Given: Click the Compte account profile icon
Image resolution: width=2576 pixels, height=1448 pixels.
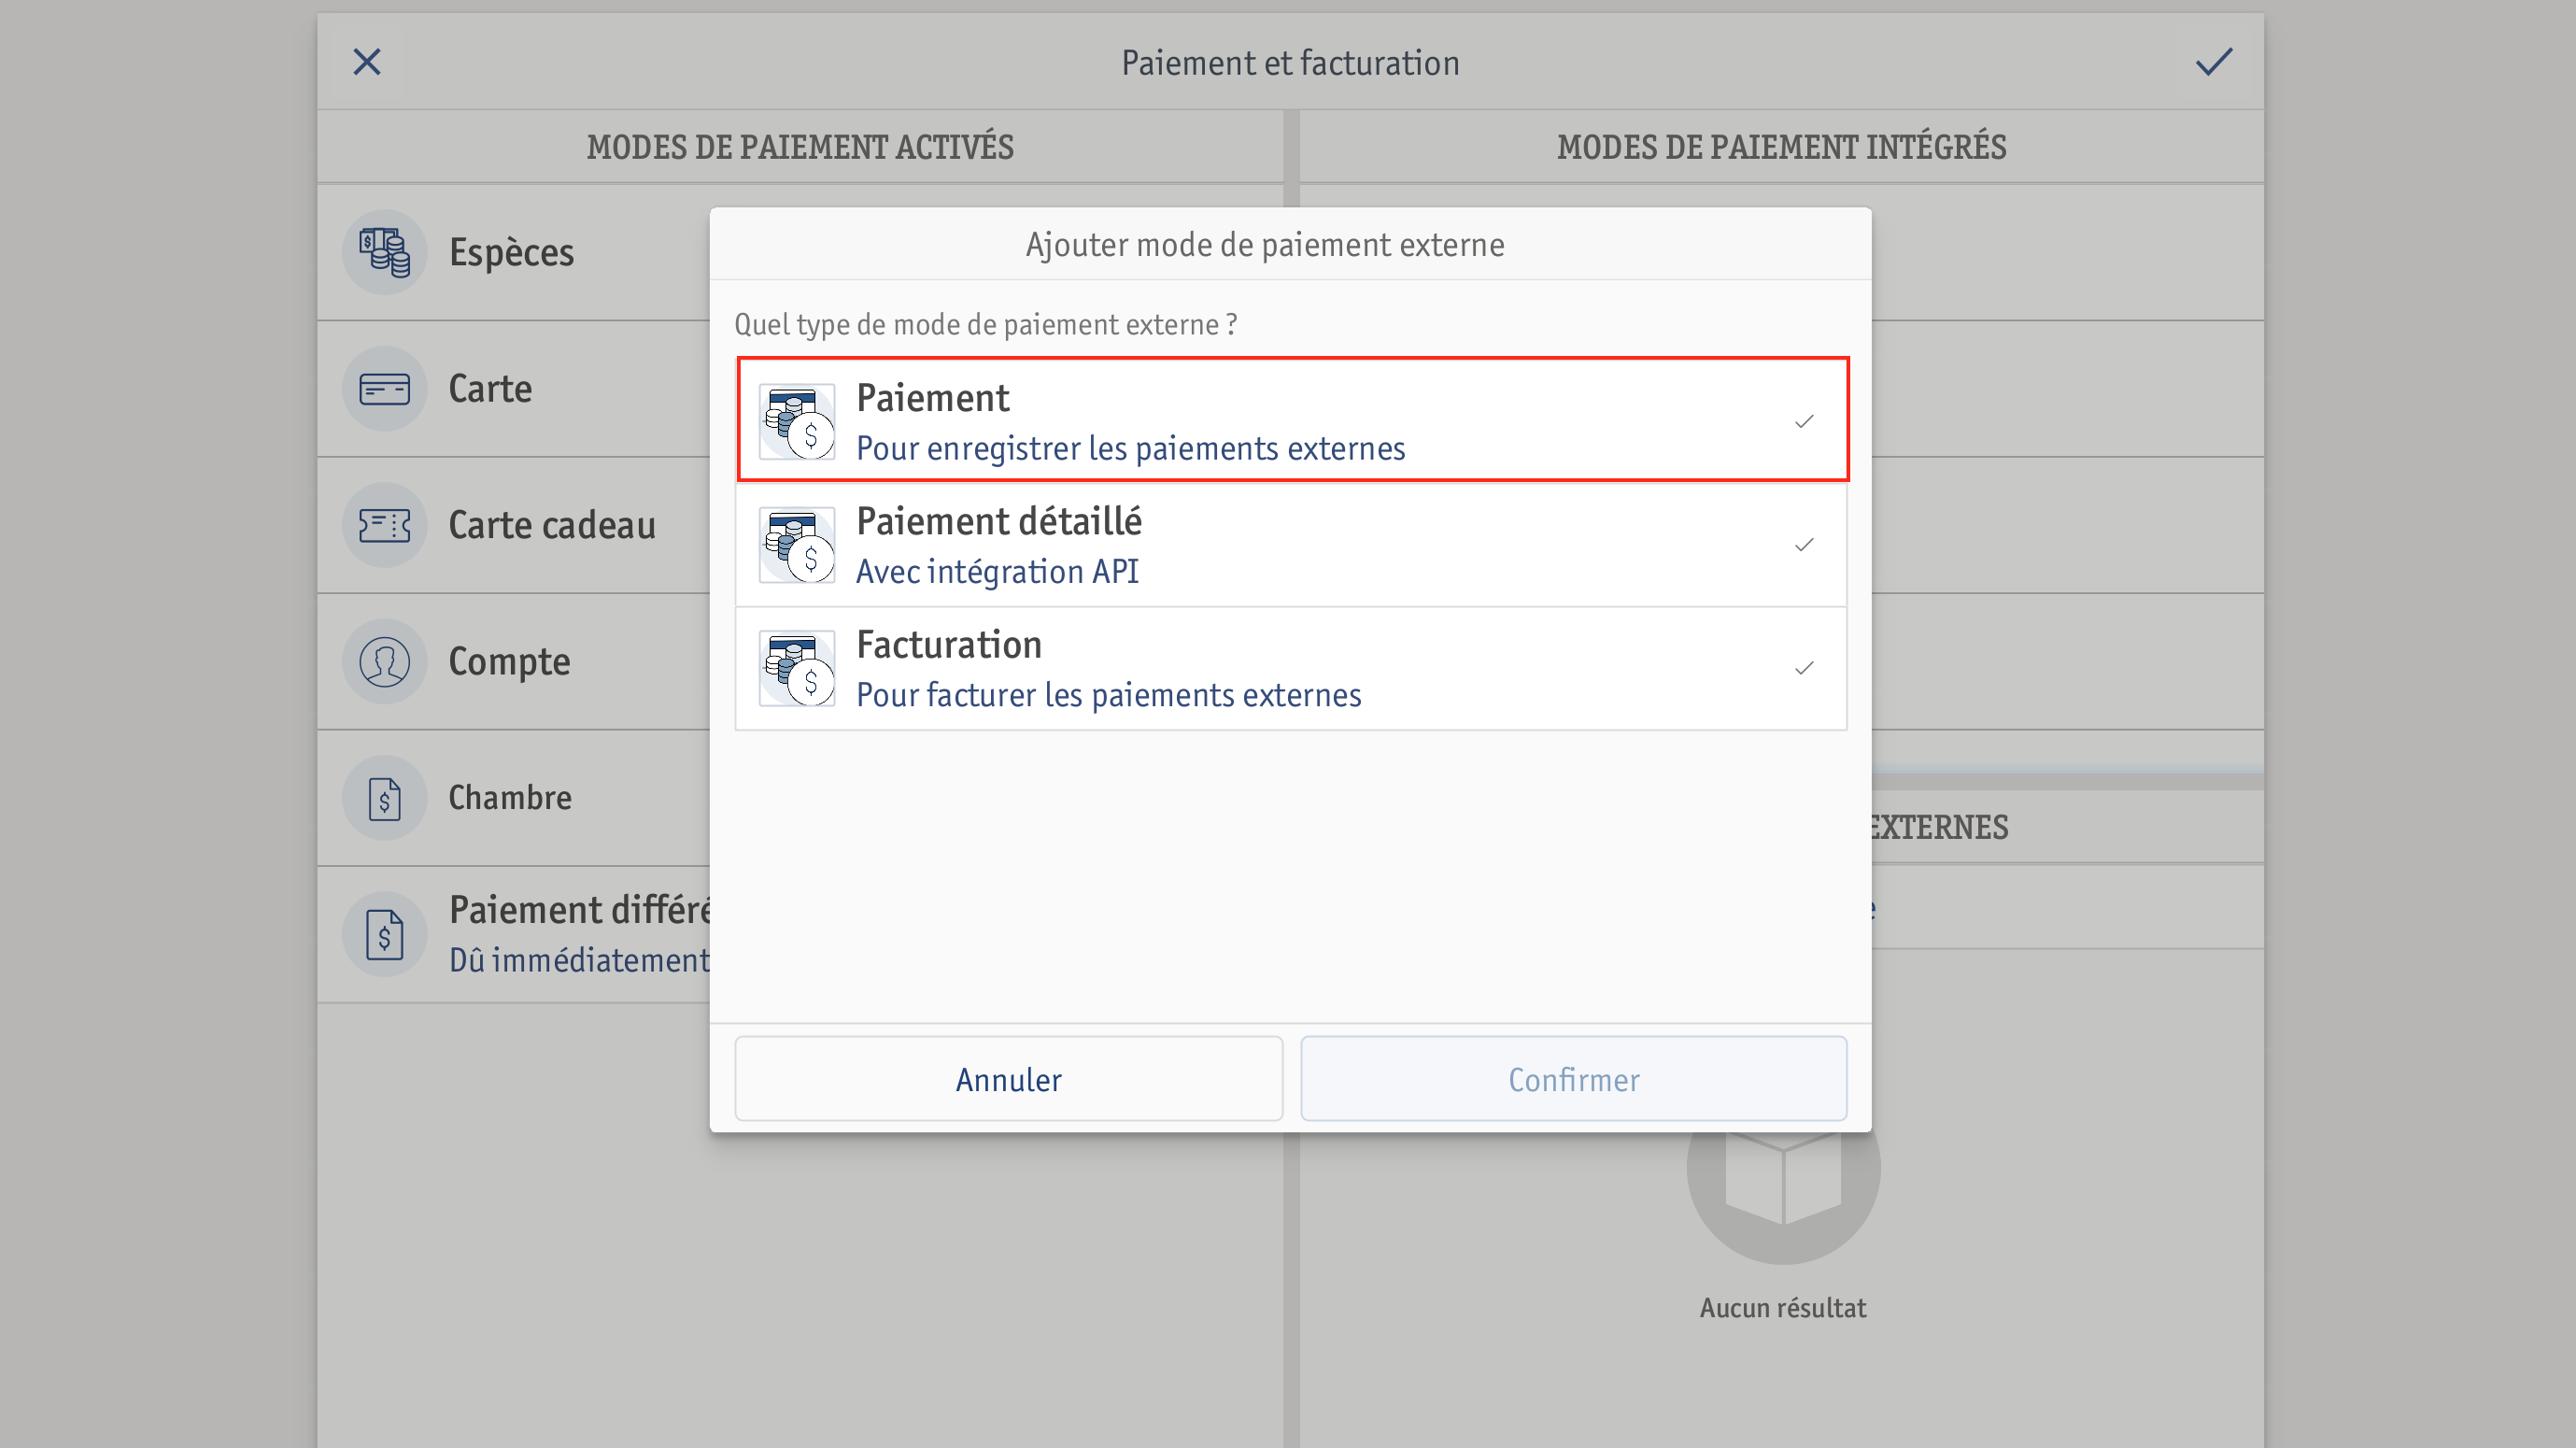Looking at the screenshot, I should [385, 661].
